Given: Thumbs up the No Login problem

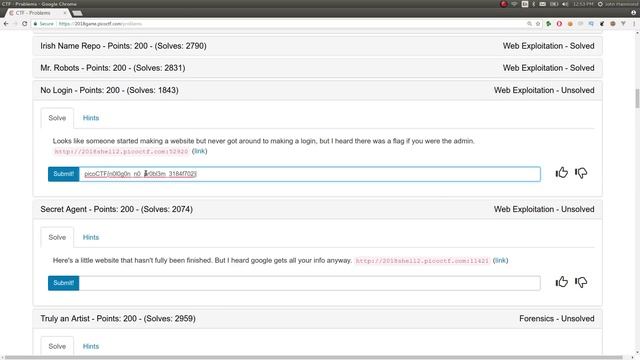Looking at the screenshot, I should click(x=562, y=173).
